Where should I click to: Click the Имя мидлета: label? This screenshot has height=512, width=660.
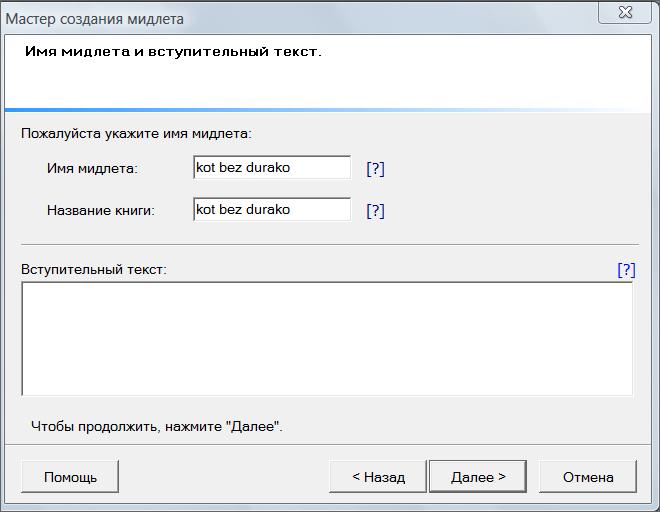click(92, 169)
